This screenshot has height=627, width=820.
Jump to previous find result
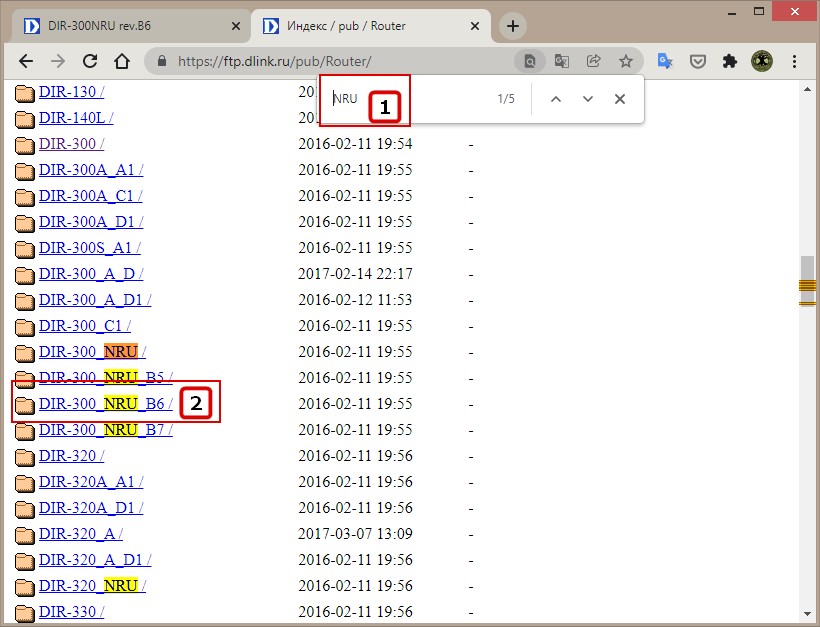coord(556,99)
